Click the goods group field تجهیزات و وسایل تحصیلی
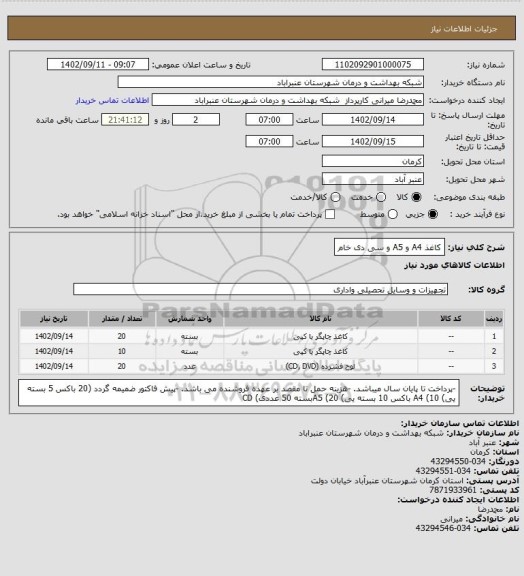Image resolution: width=524 pixels, height=576 pixels. coord(260,289)
